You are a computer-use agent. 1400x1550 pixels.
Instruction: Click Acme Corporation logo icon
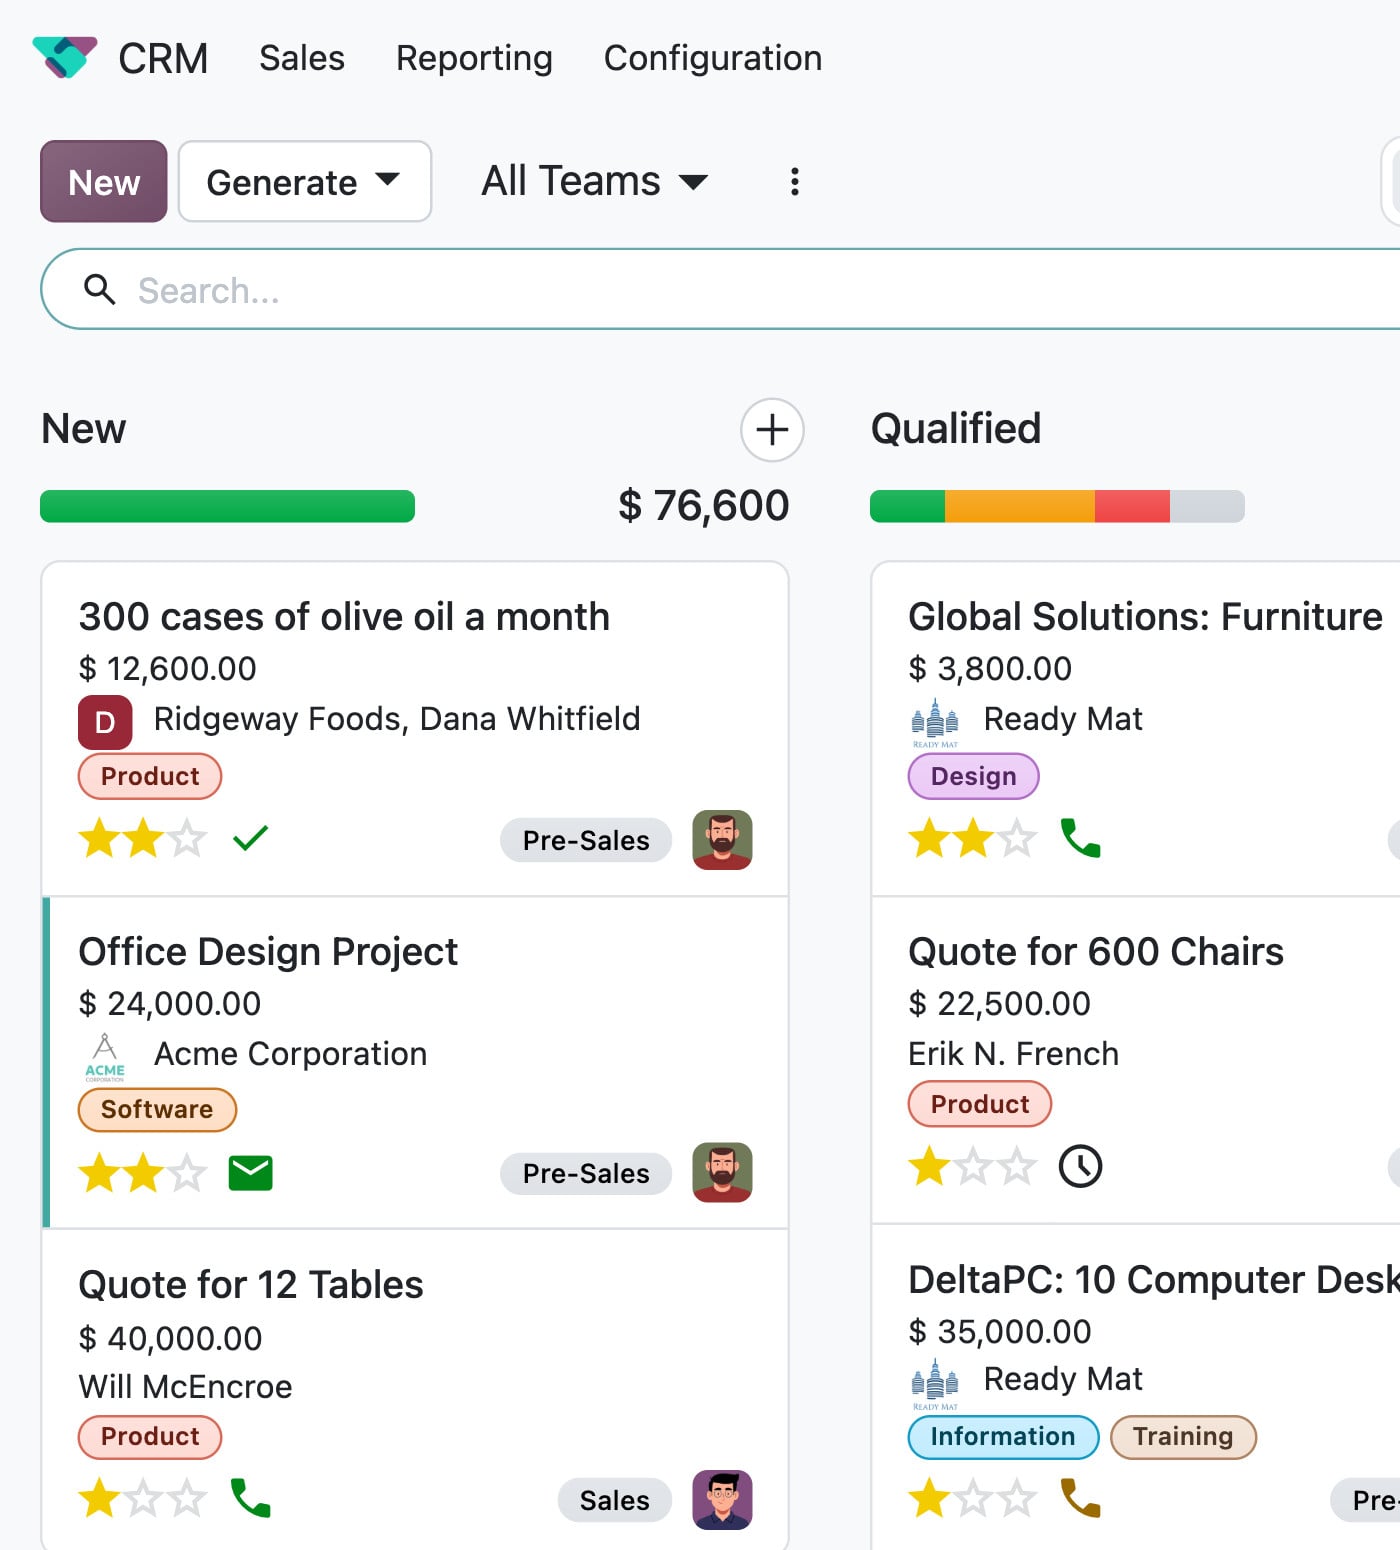pos(105,1057)
